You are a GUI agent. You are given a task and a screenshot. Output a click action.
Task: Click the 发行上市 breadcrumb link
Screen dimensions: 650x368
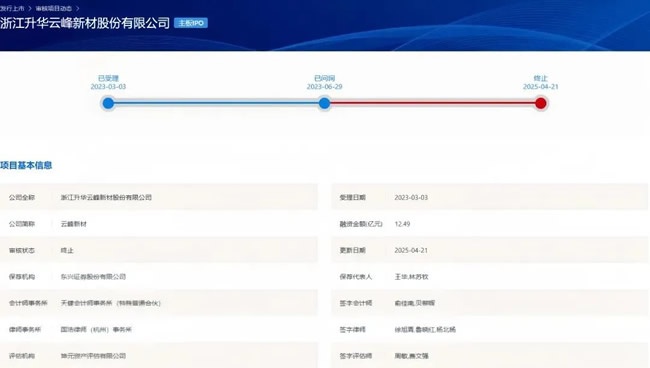coord(12,8)
